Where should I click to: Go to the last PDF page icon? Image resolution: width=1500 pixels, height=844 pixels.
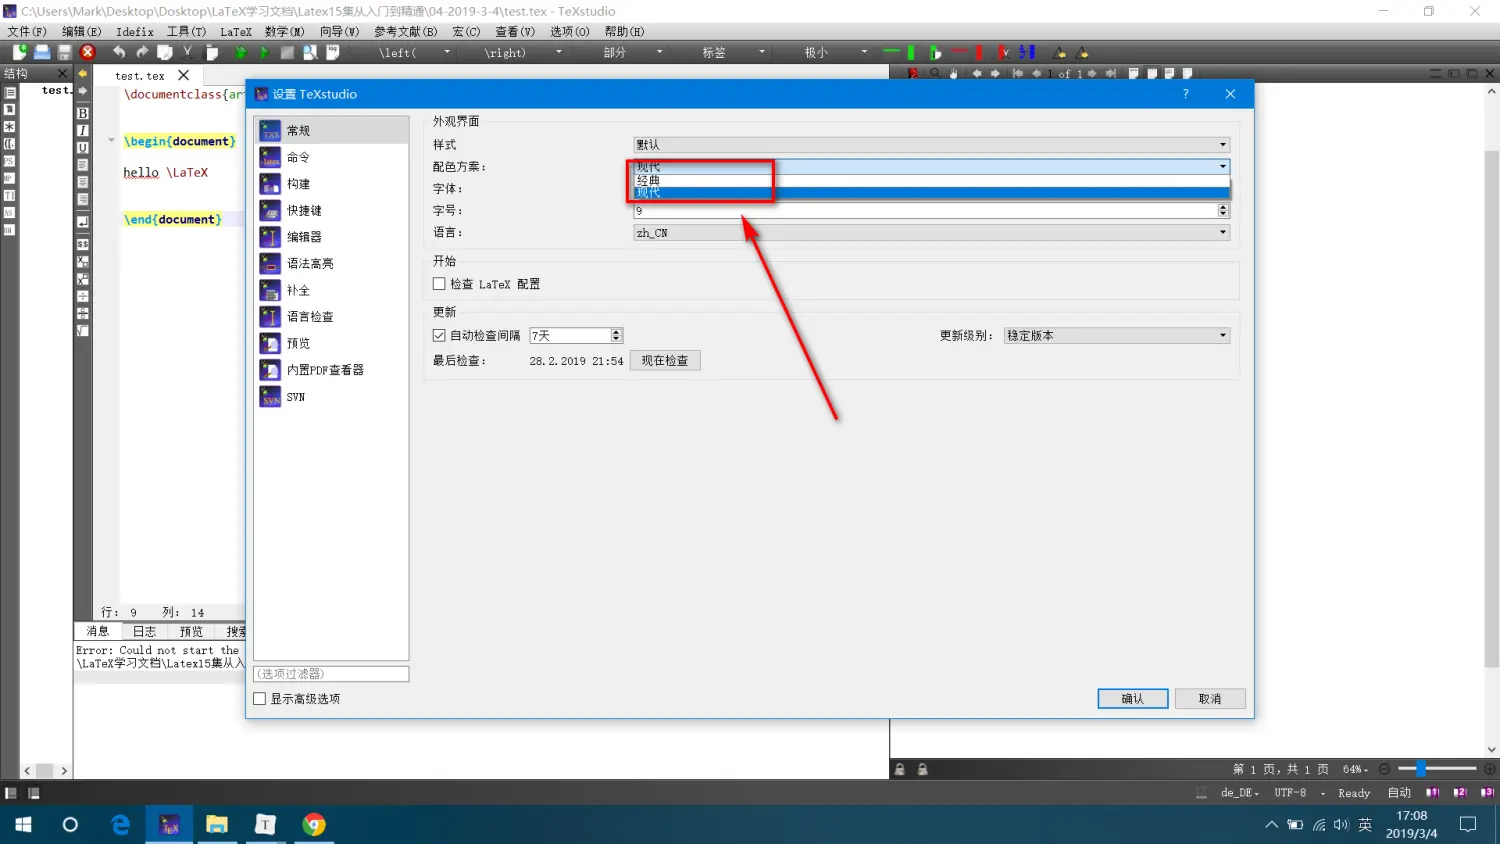pos(1110,73)
